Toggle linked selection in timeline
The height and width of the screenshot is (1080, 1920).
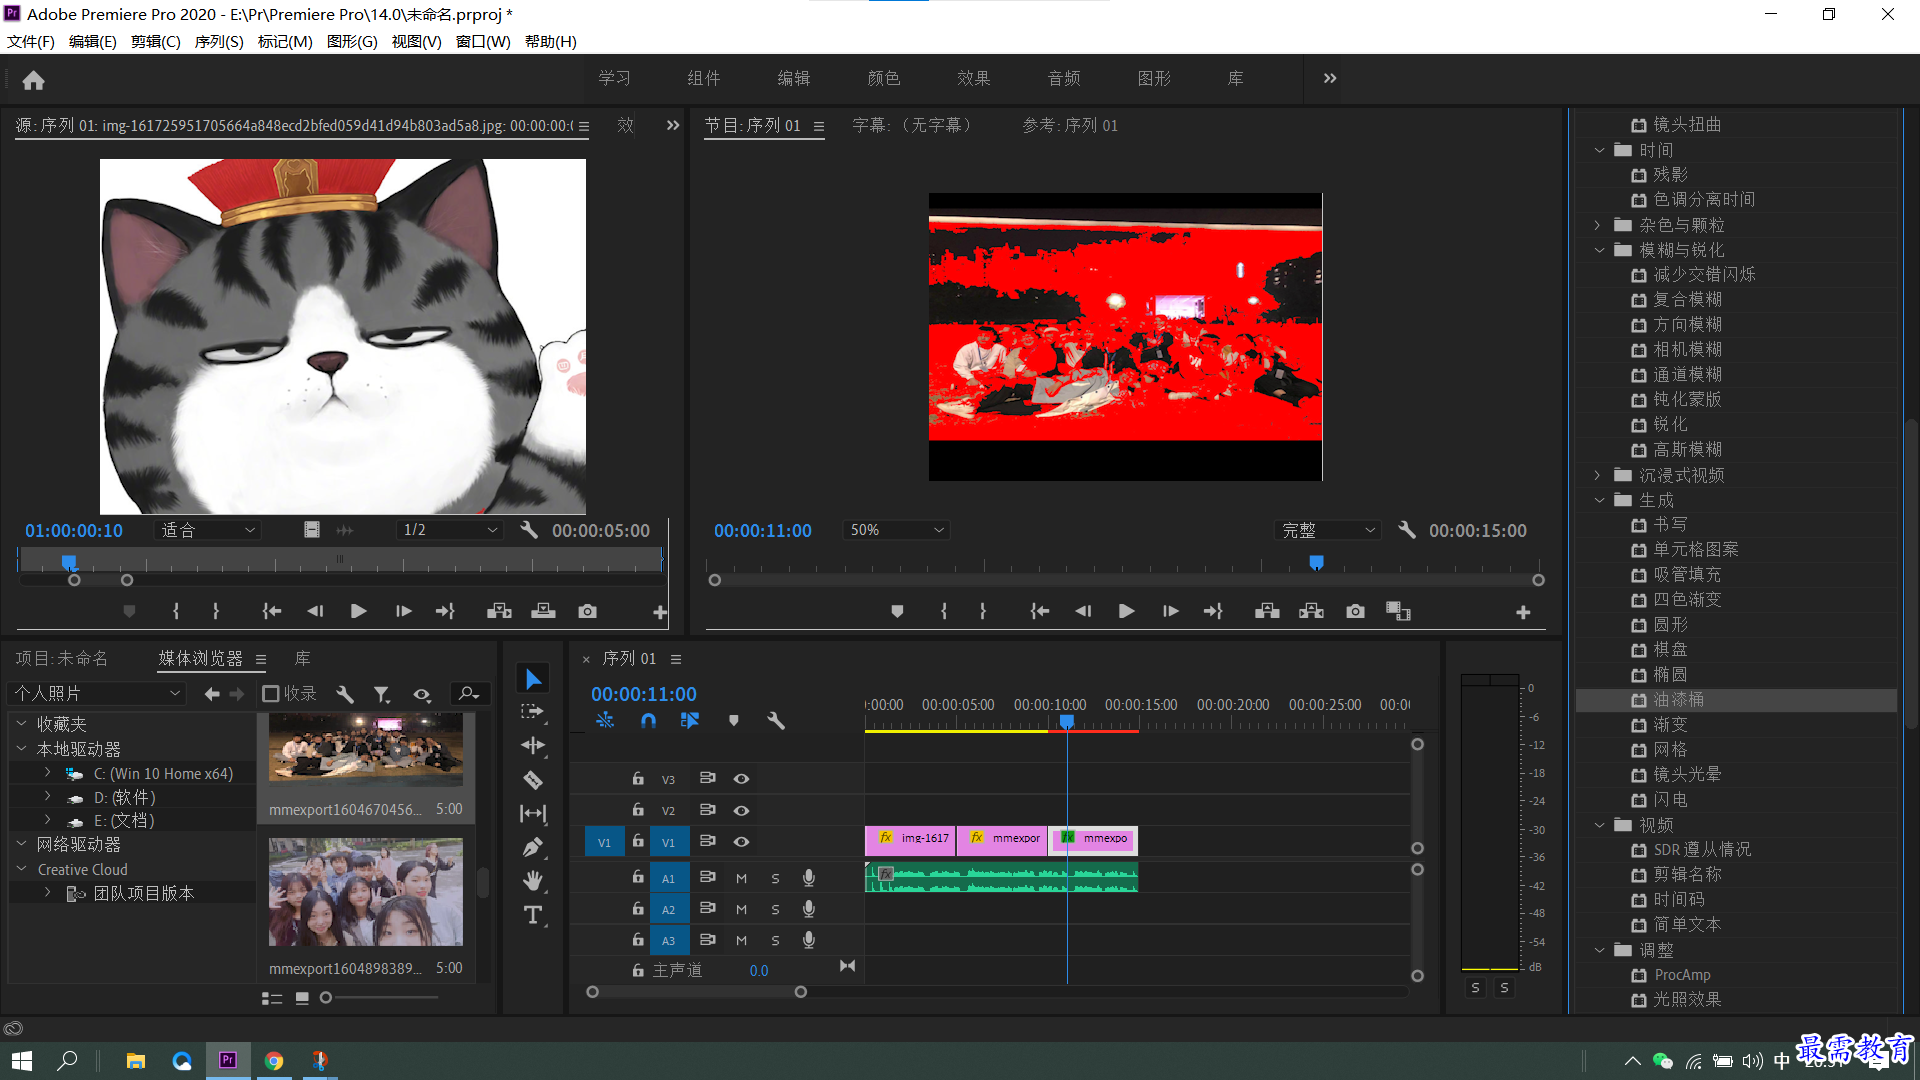point(690,720)
